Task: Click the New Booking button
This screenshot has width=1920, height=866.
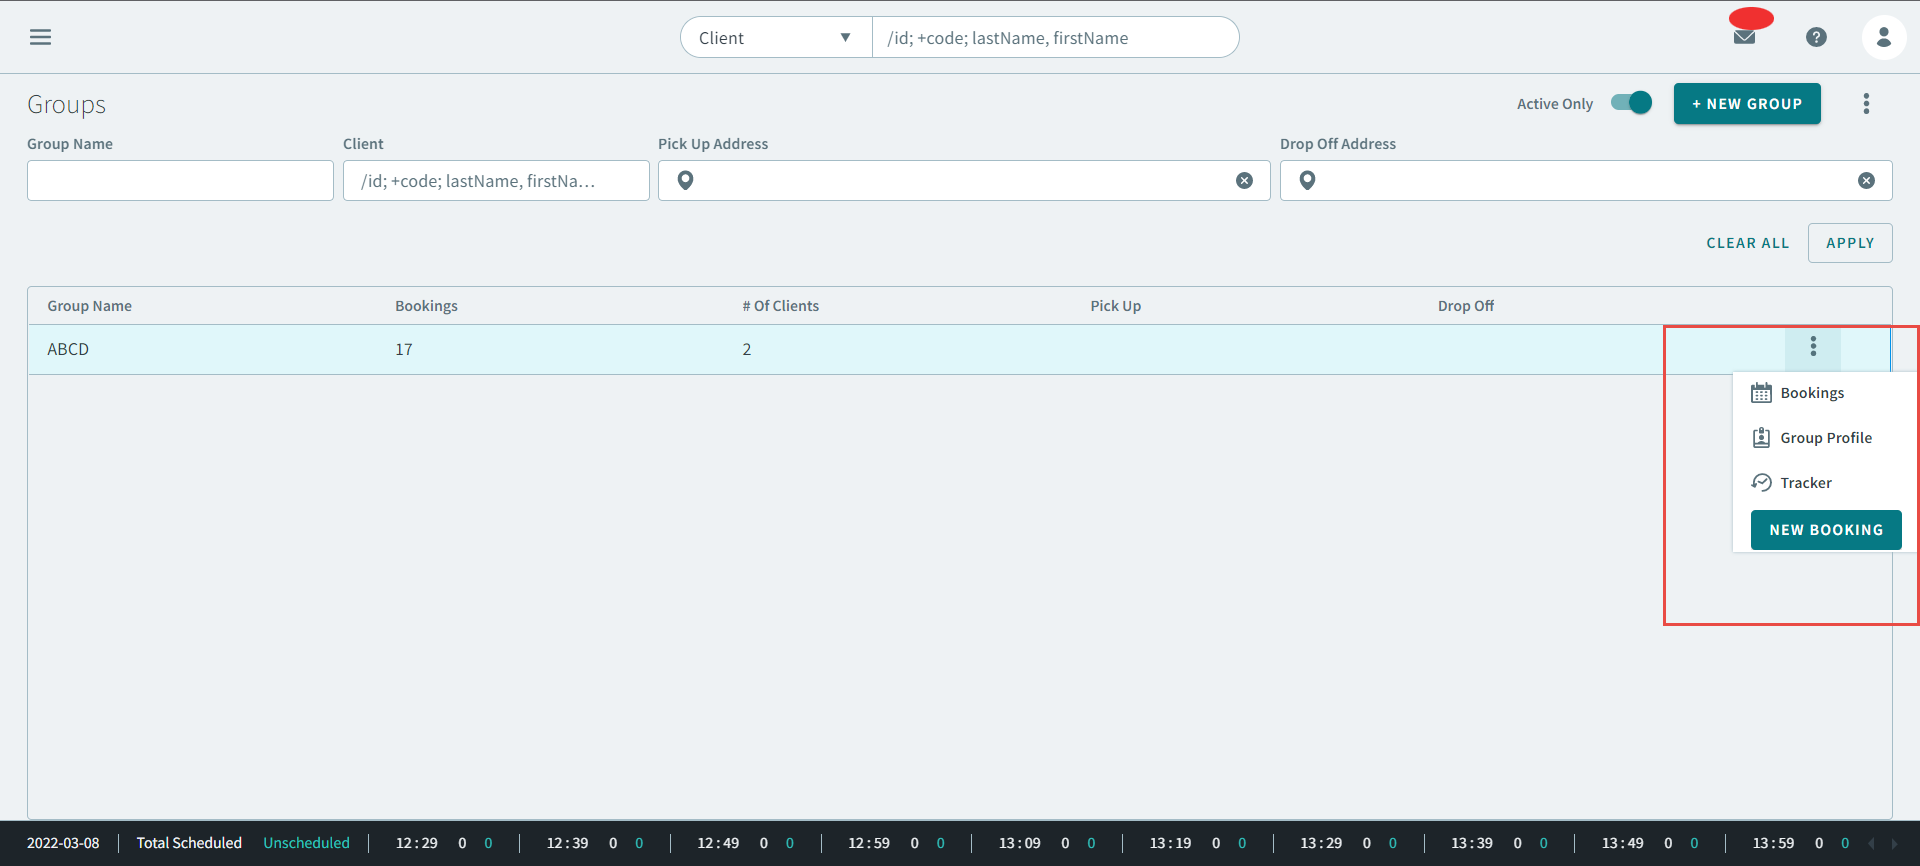Action: tap(1826, 530)
